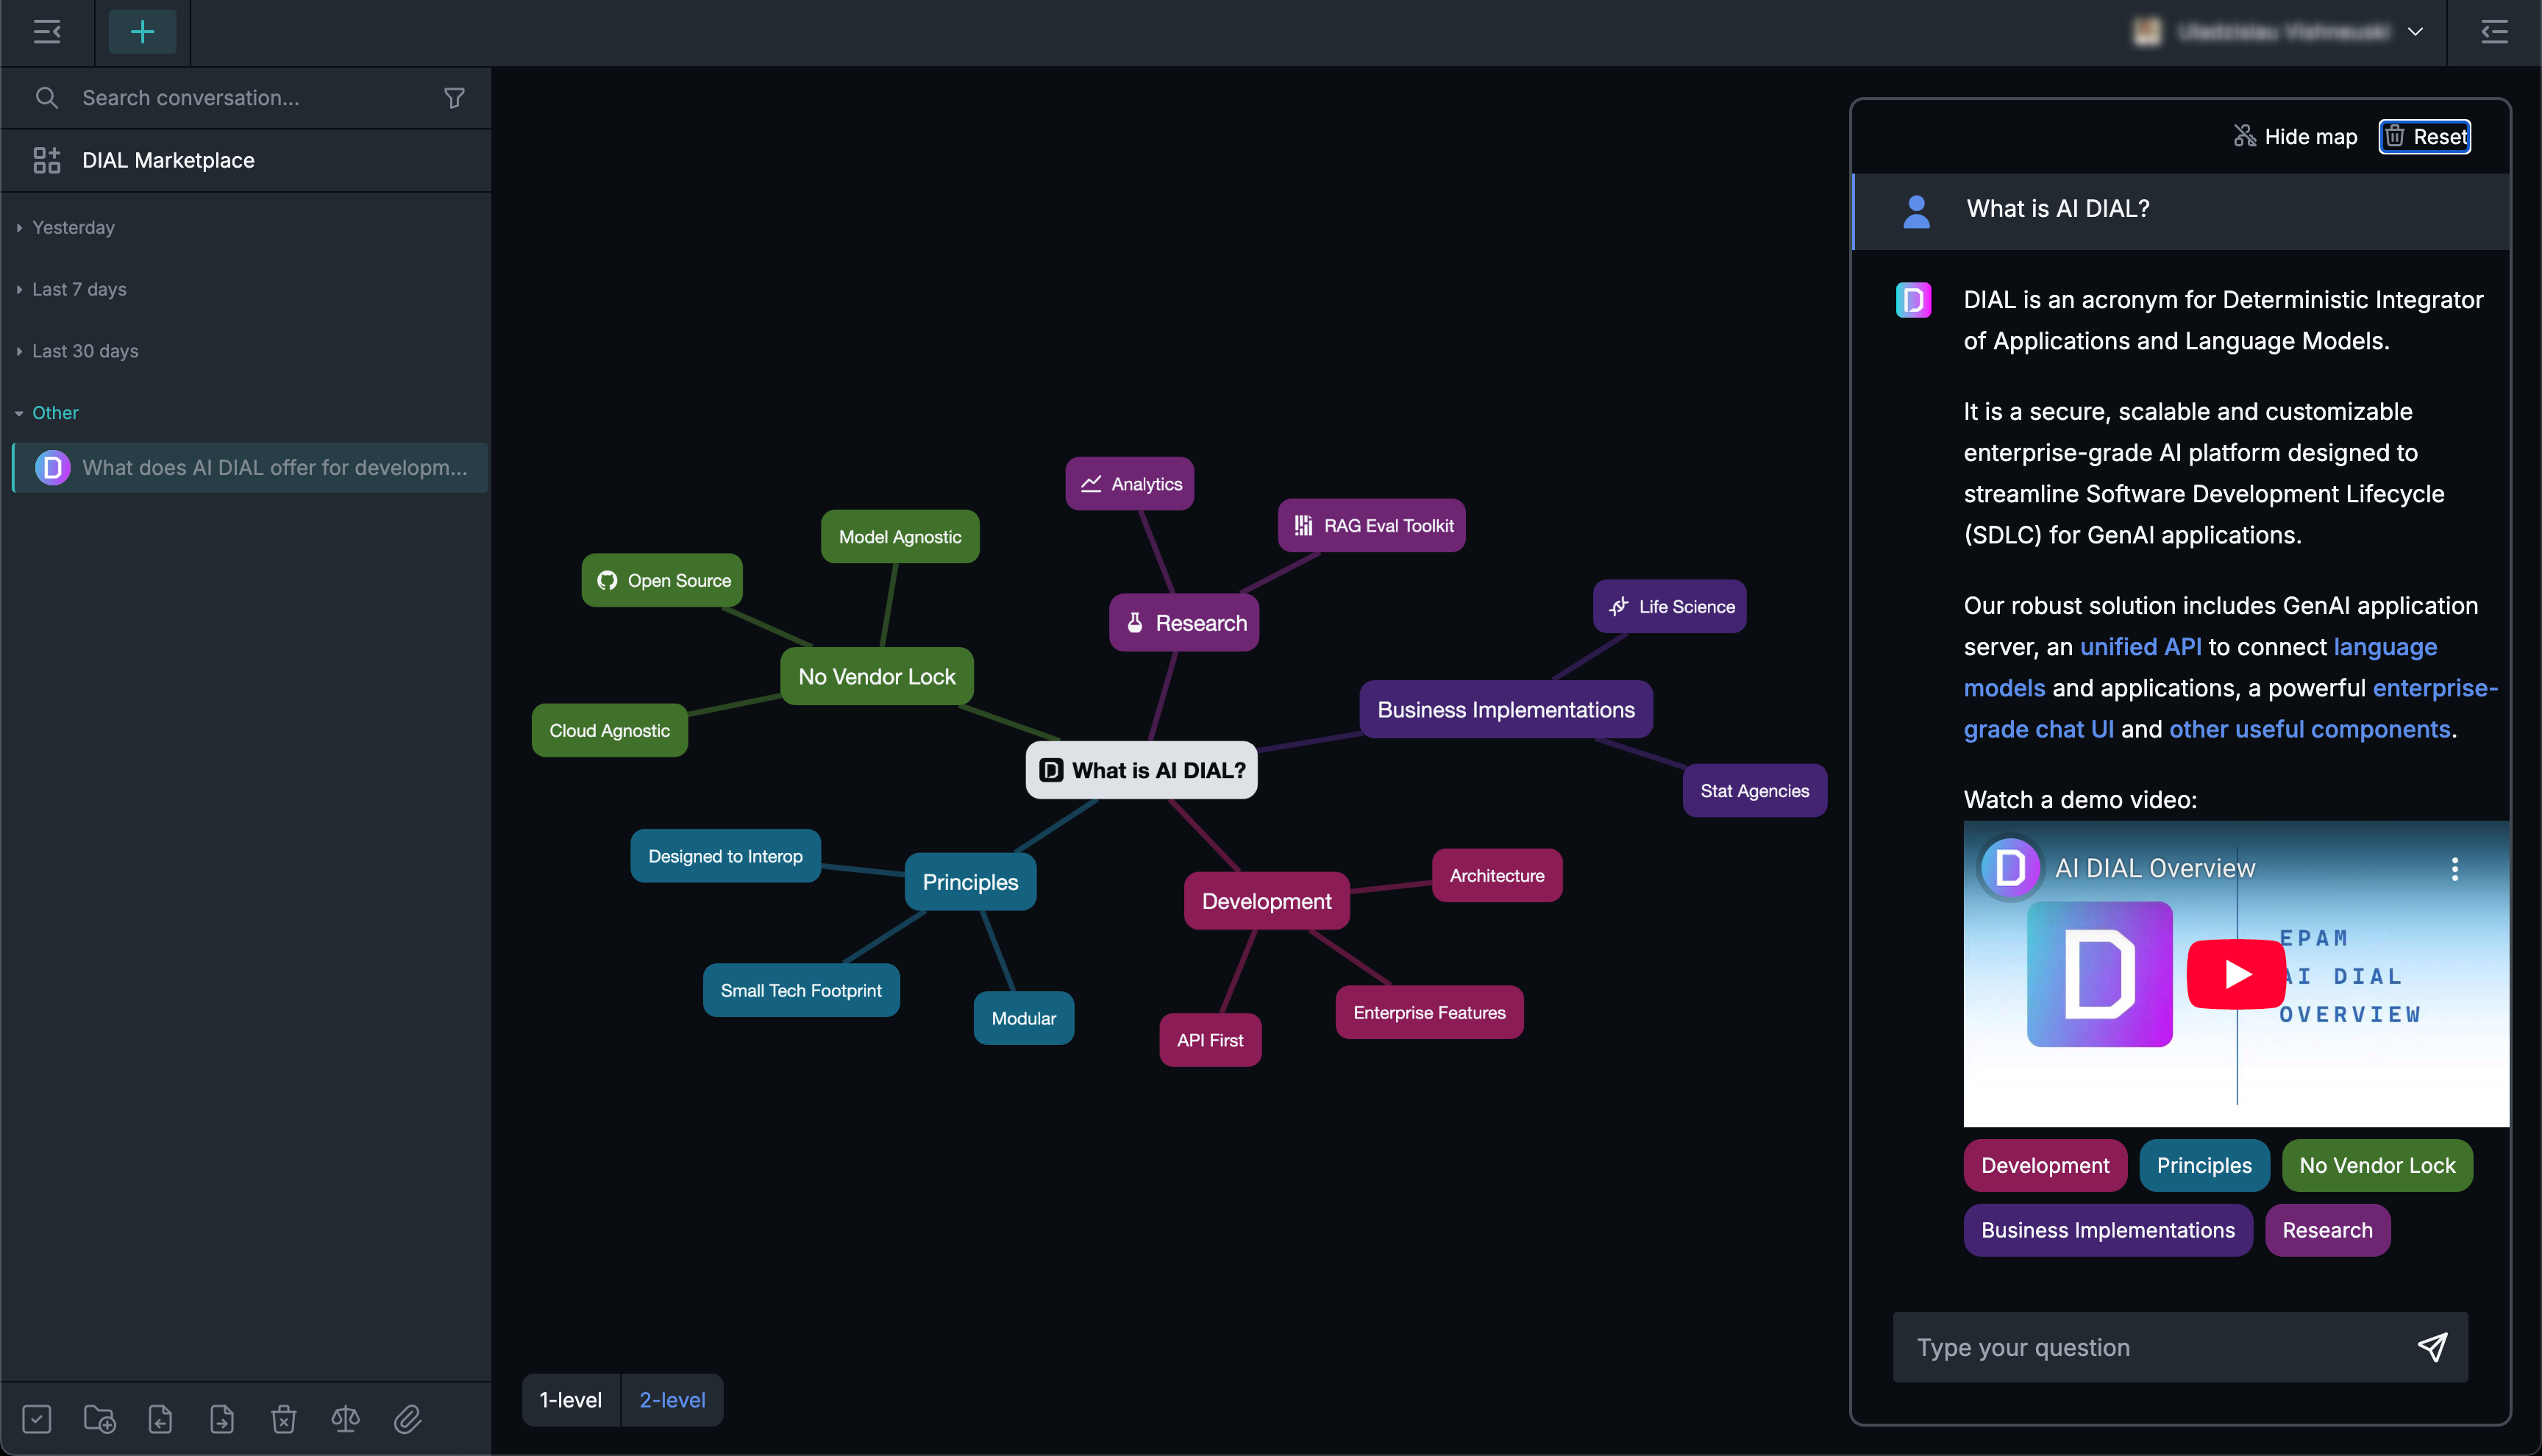Select the Business Implementations map node
Image resolution: width=2542 pixels, height=1456 pixels.
pyautogui.click(x=1506, y=709)
